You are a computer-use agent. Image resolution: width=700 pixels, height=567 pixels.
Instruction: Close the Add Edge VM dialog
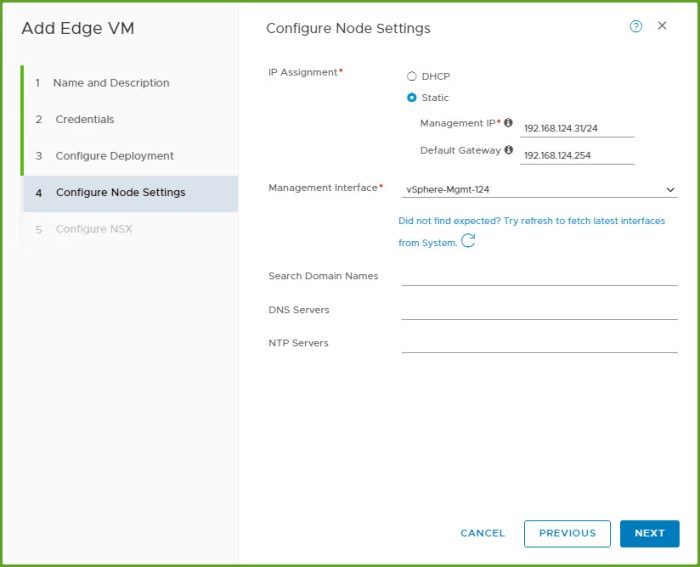[662, 26]
